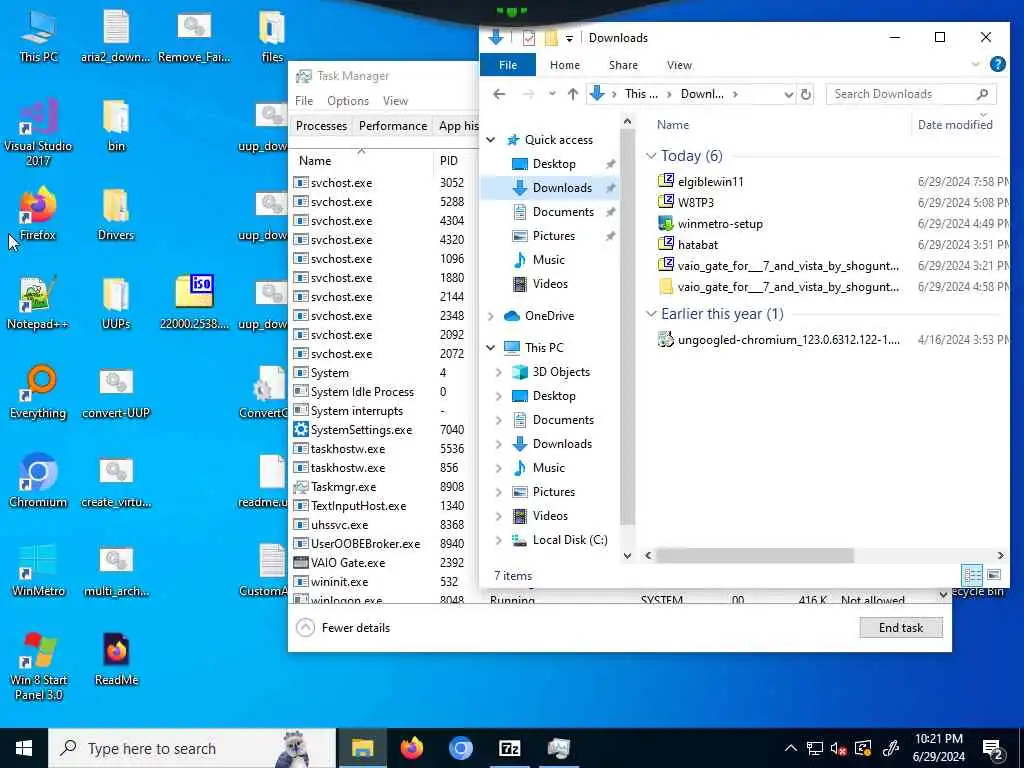
Task: Expand 3D Objects in the navigation tree
Action: tap(499, 372)
